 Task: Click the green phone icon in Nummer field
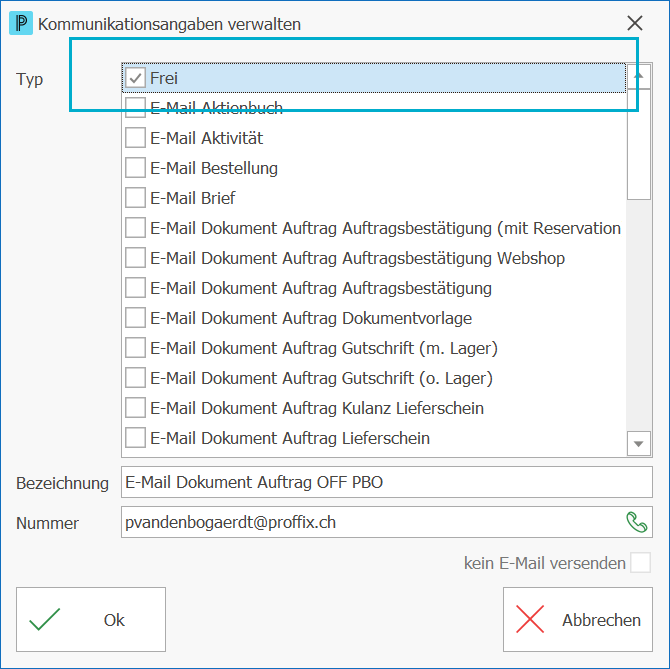[637, 522]
